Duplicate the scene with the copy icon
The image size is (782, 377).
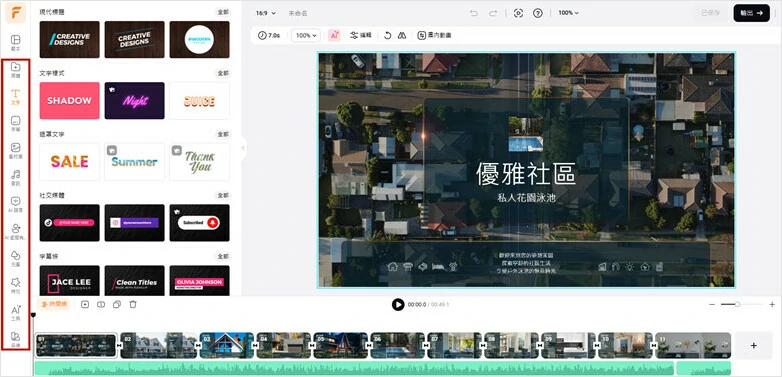117,304
